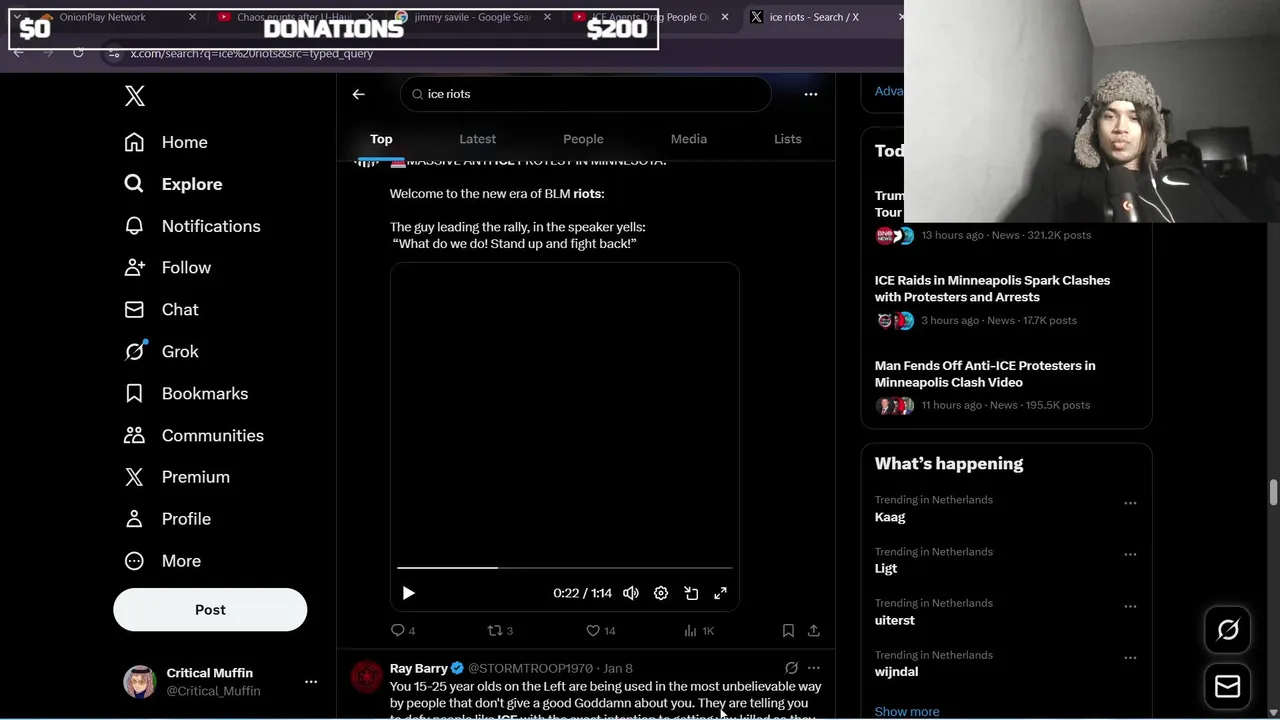Open options for Ligt trend
The height and width of the screenshot is (720, 1280).
1130,554
